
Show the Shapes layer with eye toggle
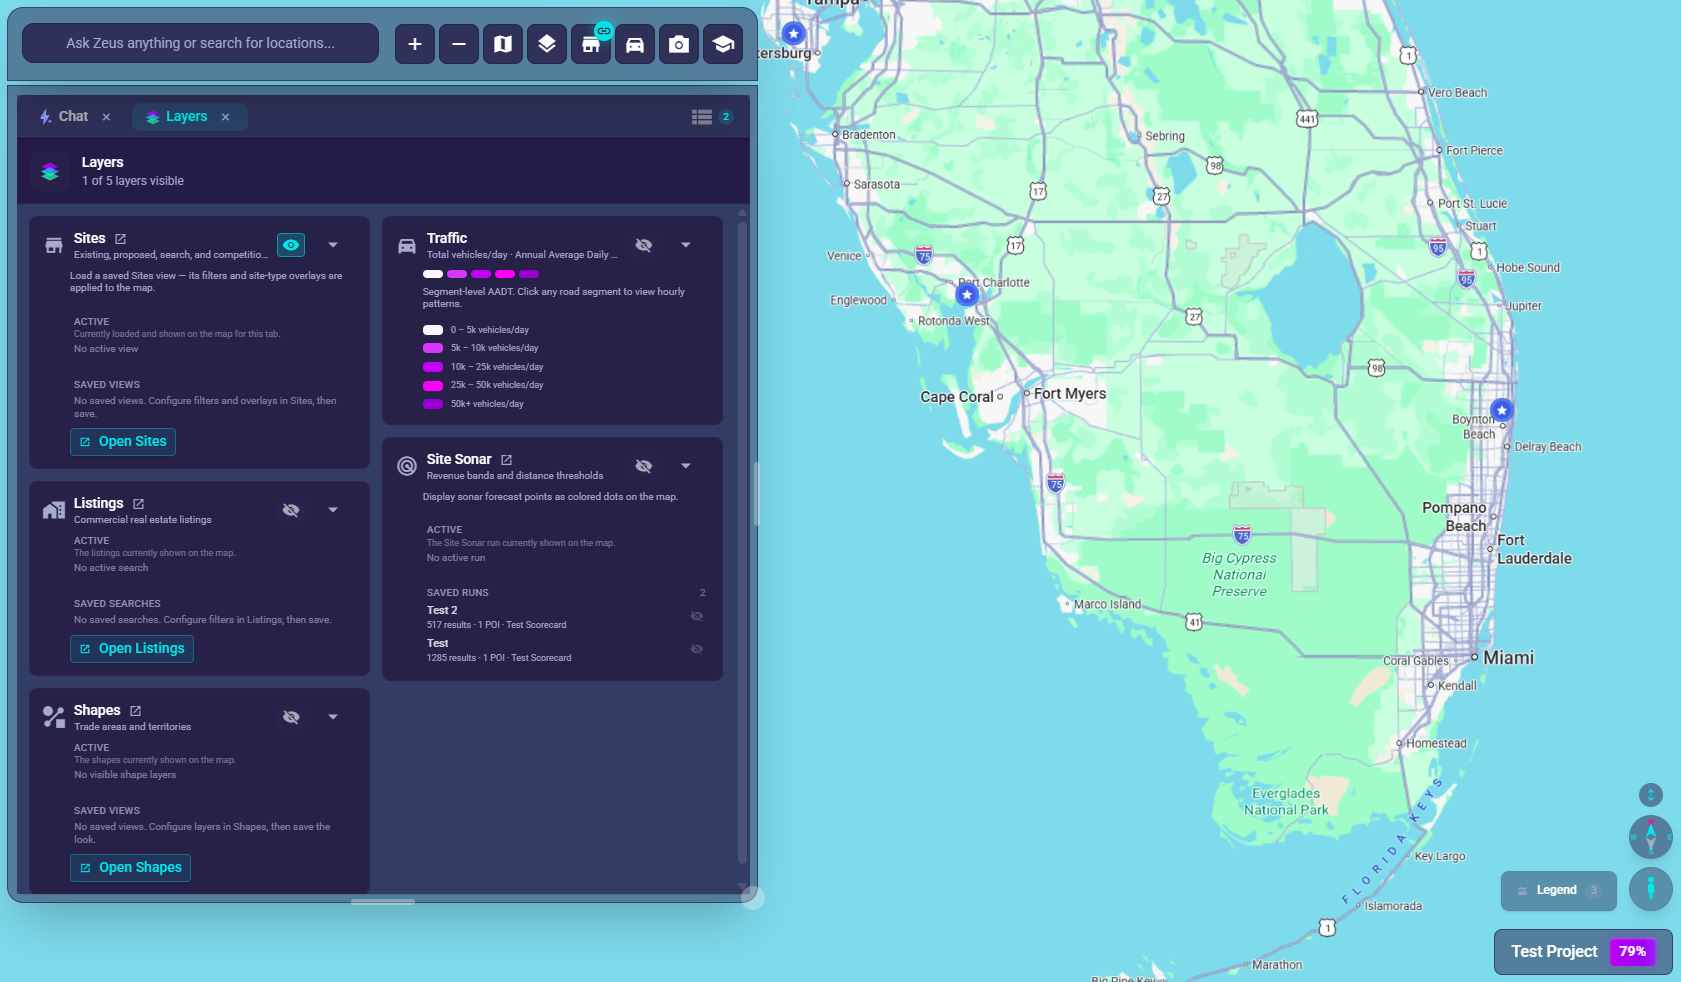click(291, 717)
